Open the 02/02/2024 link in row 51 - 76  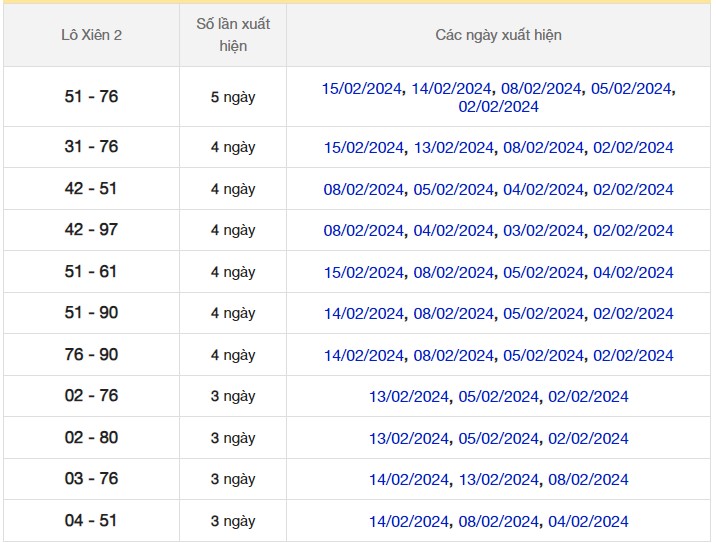point(498,107)
